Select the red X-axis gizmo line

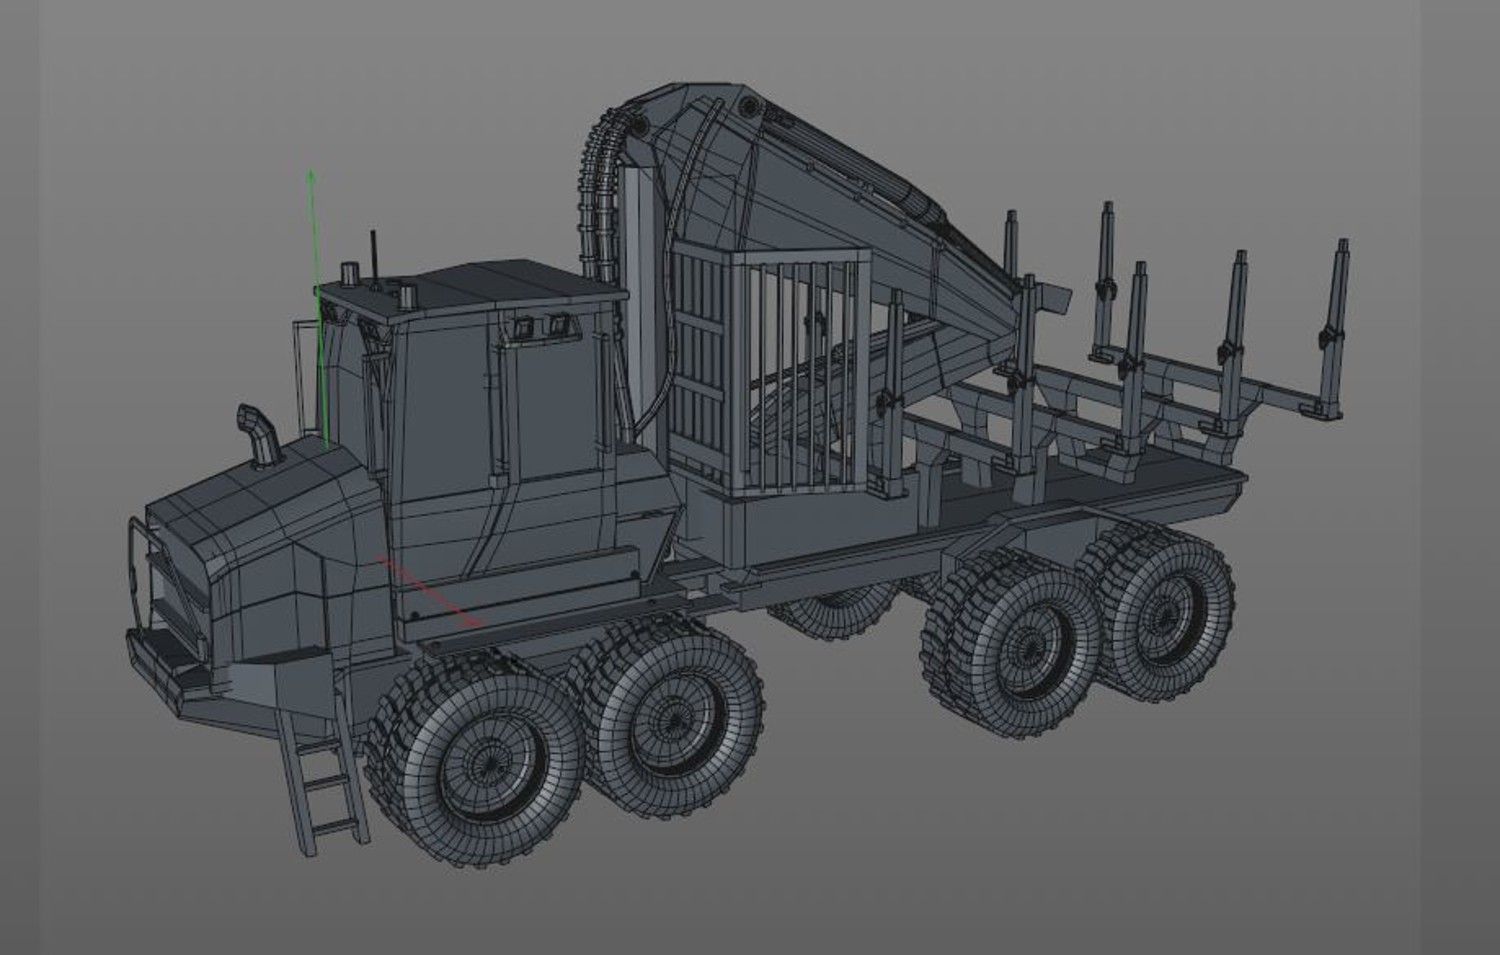[x=431, y=592]
